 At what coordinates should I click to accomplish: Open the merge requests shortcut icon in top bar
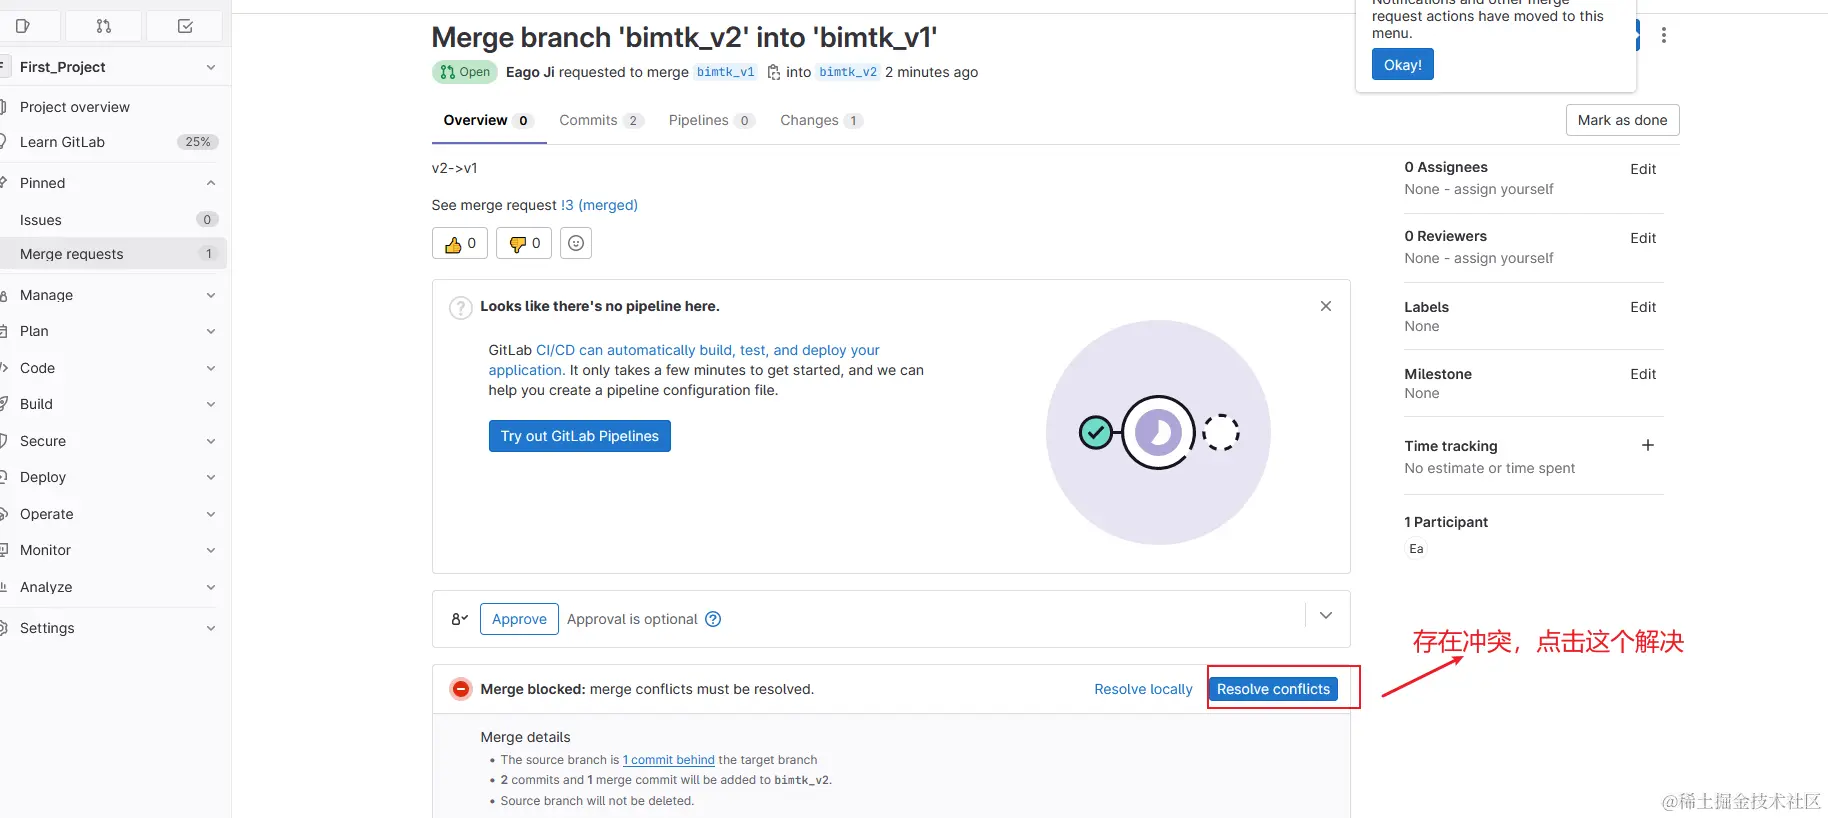(x=104, y=26)
